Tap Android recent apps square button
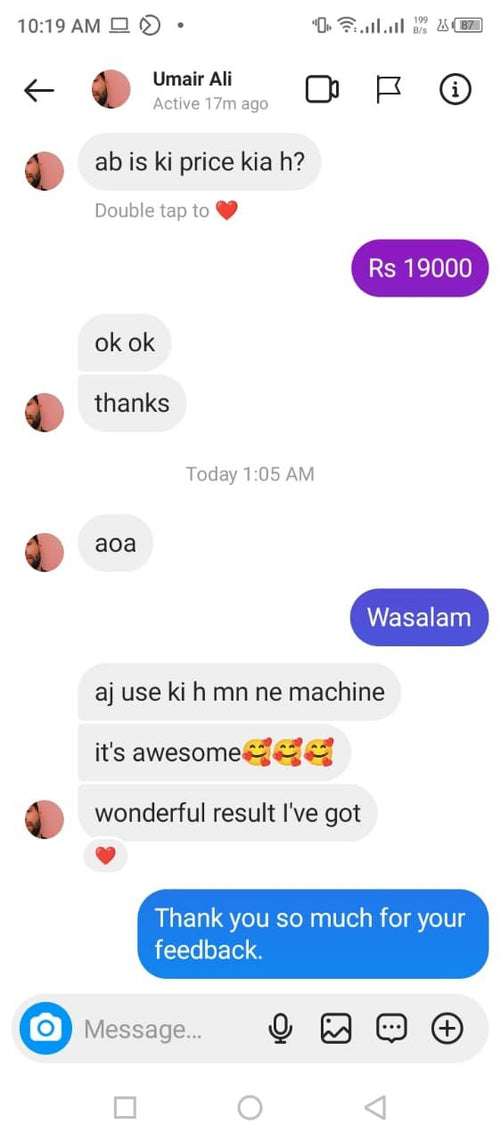The width and height of the screenshot is (500, 1141). [125, 1108]
